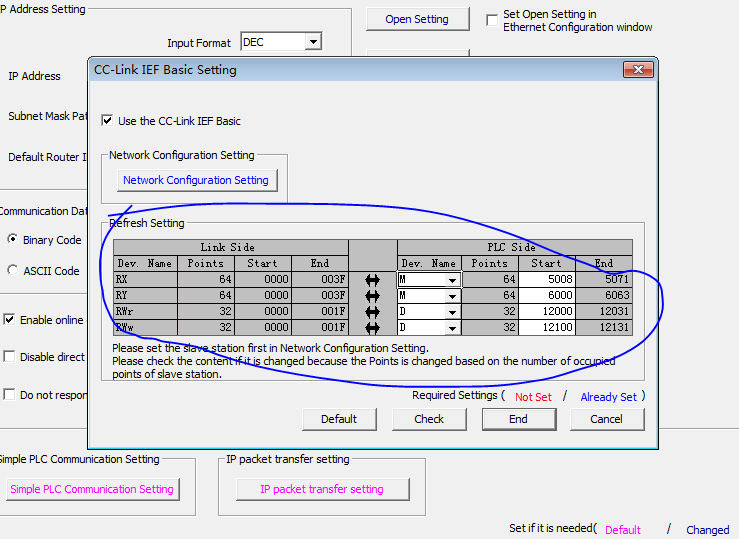Select the ASCII Code radio button
The height and width of the screenshot is (539, 739).
13,270
